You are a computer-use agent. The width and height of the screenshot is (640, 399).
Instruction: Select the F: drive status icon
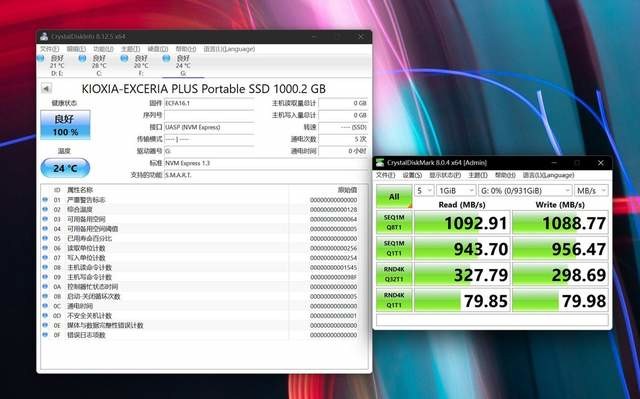tap(124, 59)
